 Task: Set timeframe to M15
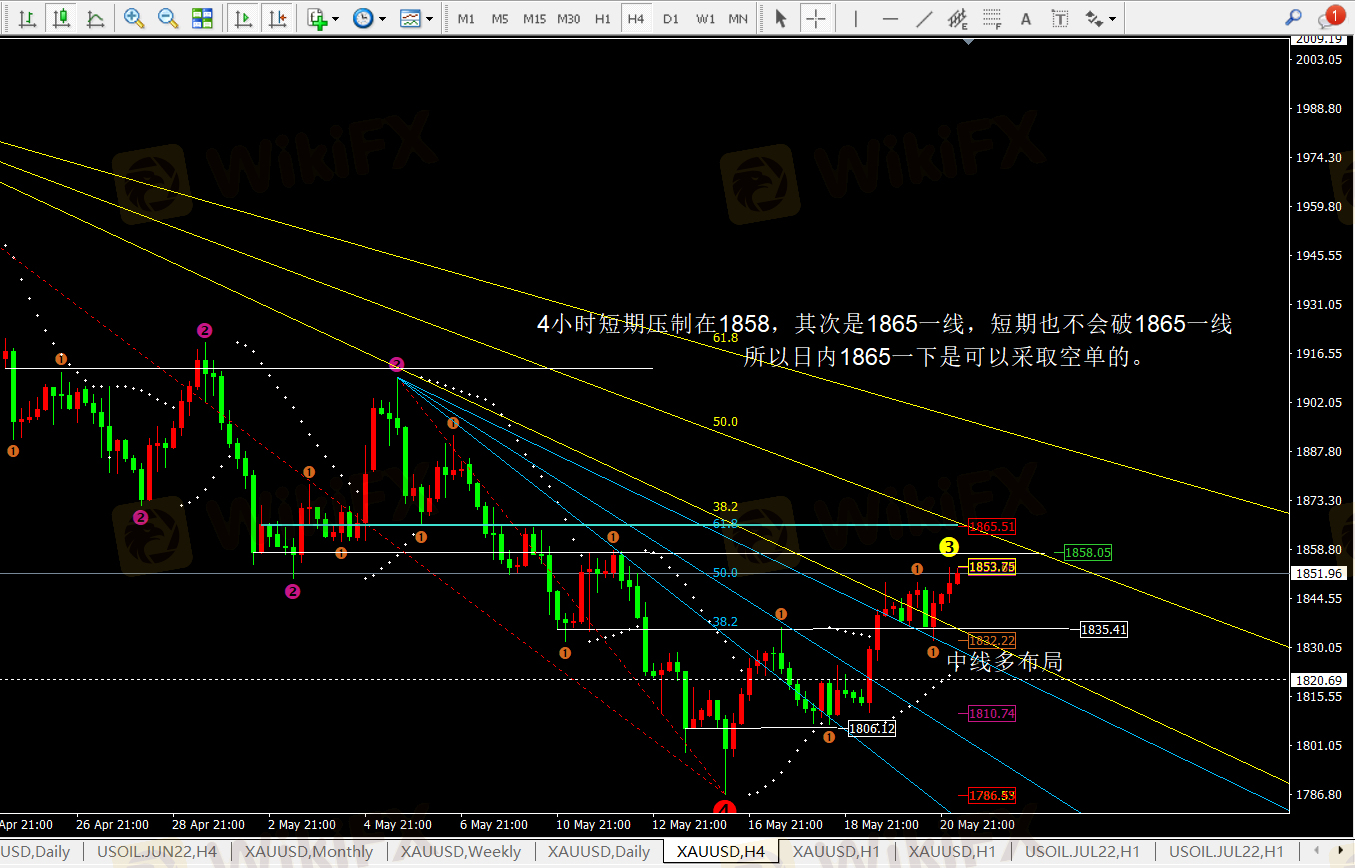tap(534, 18)
